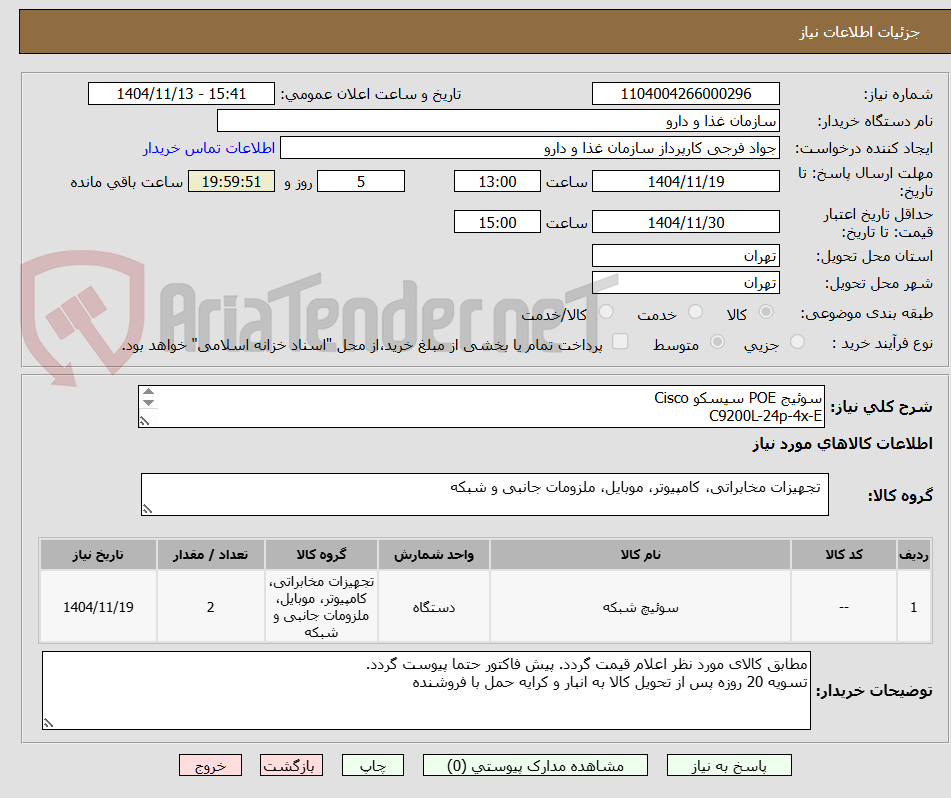Click the نام دستگاه خریدار field
Screen dimensions: 951x798
(x=498, y=121)
